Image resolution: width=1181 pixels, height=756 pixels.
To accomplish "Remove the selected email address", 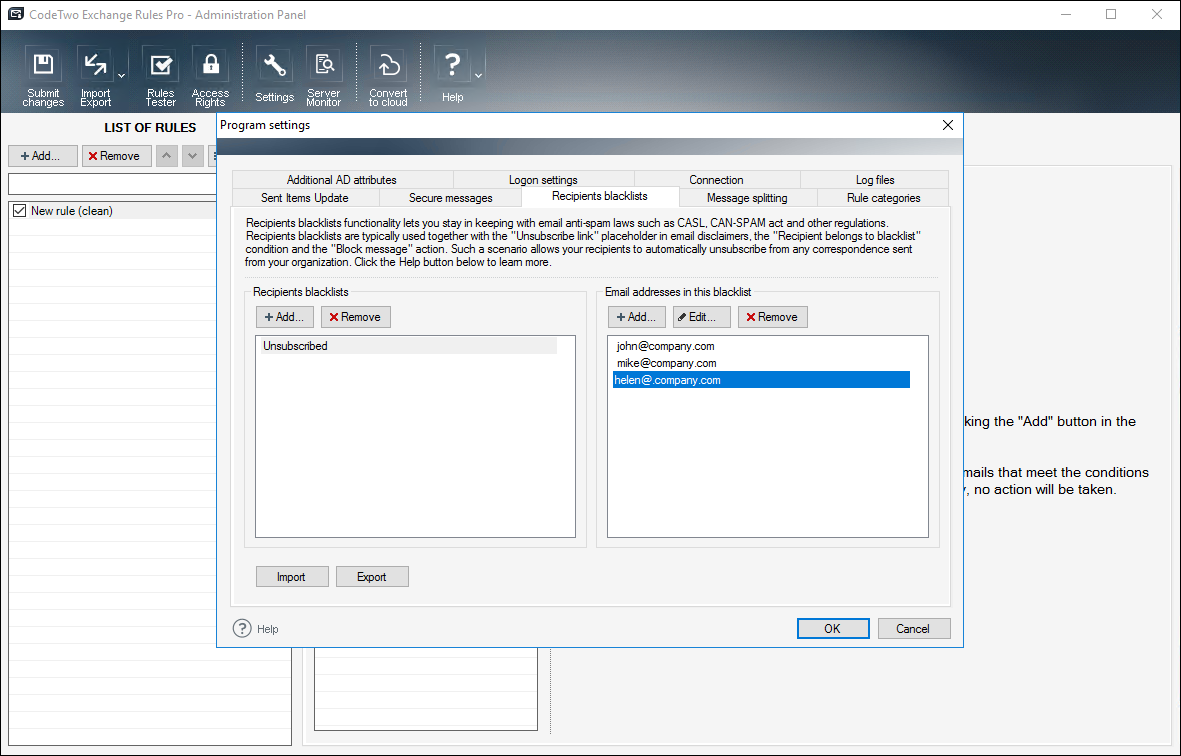I will pos(773,317).
